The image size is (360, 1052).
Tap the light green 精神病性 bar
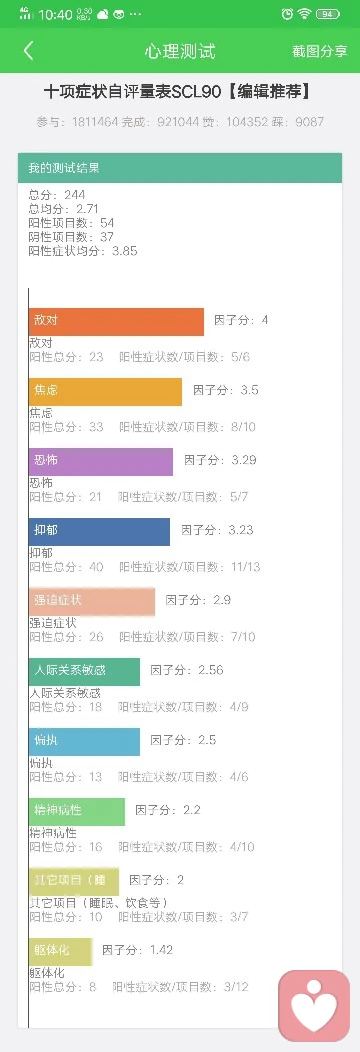coord(76,812)
